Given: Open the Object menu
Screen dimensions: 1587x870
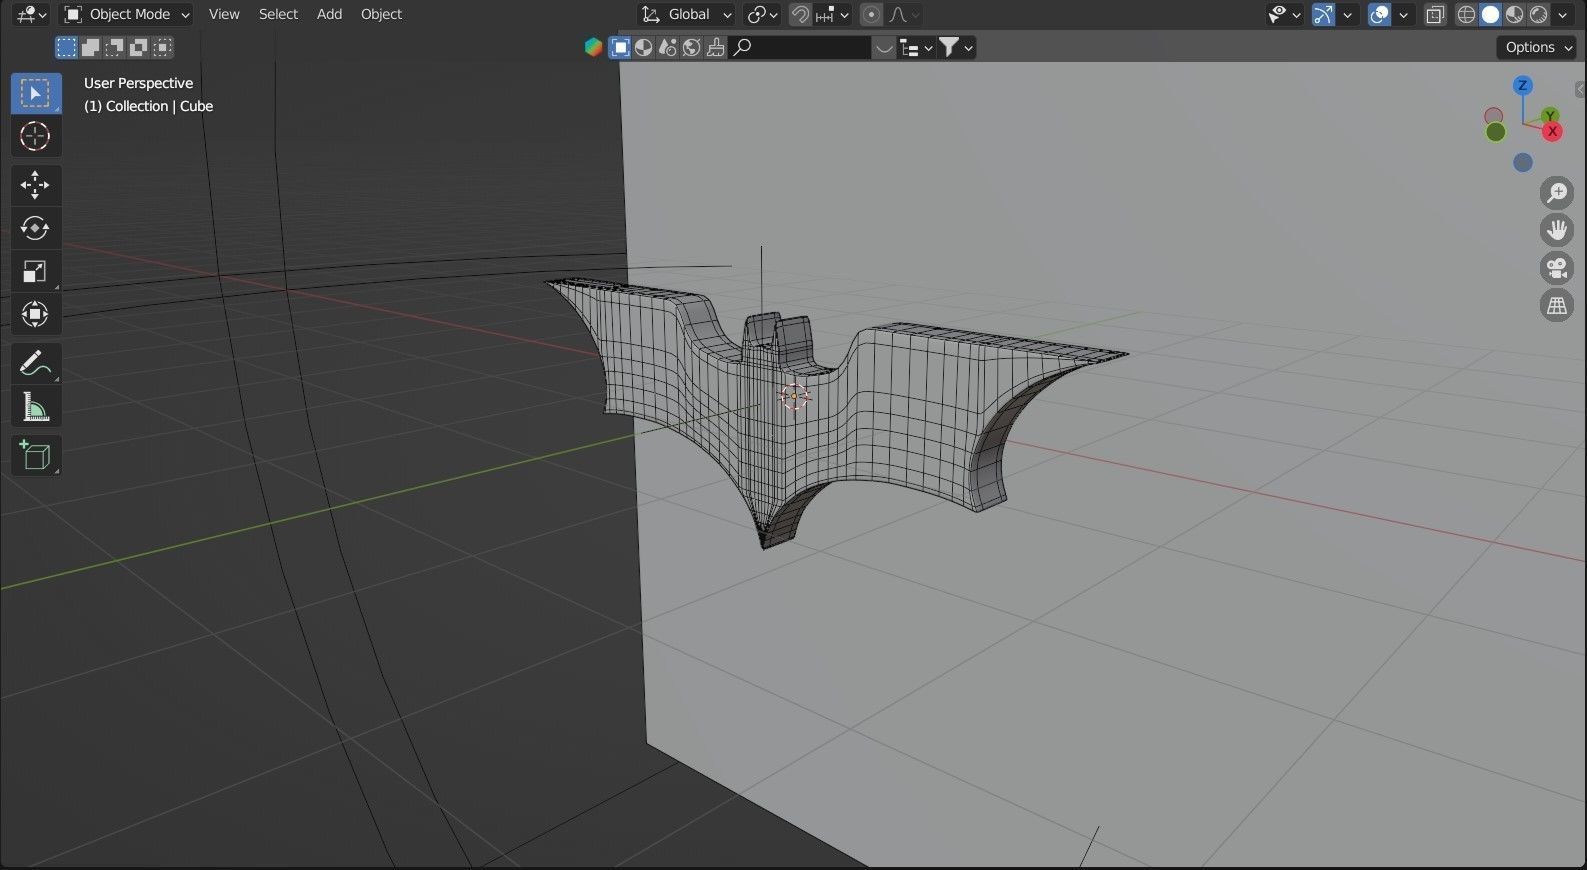Looking at the screenshot, I should (381, 14).
